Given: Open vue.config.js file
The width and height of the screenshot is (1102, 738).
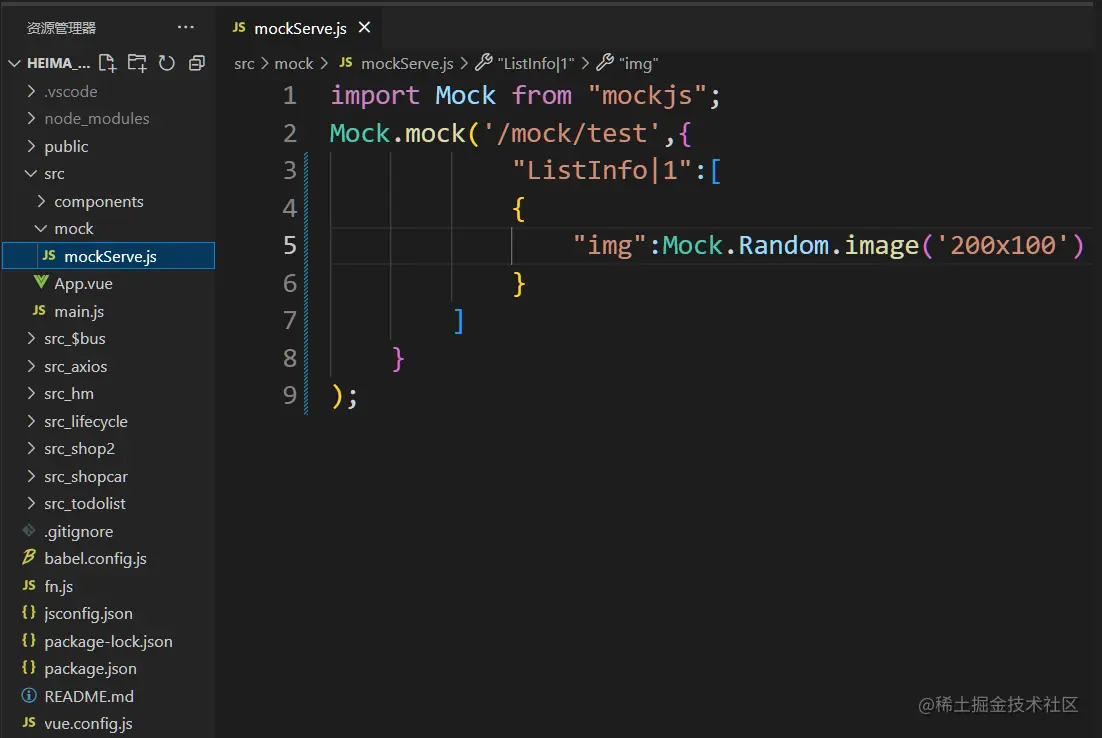Looking at the screenshot, I should (x=109, y=723).
